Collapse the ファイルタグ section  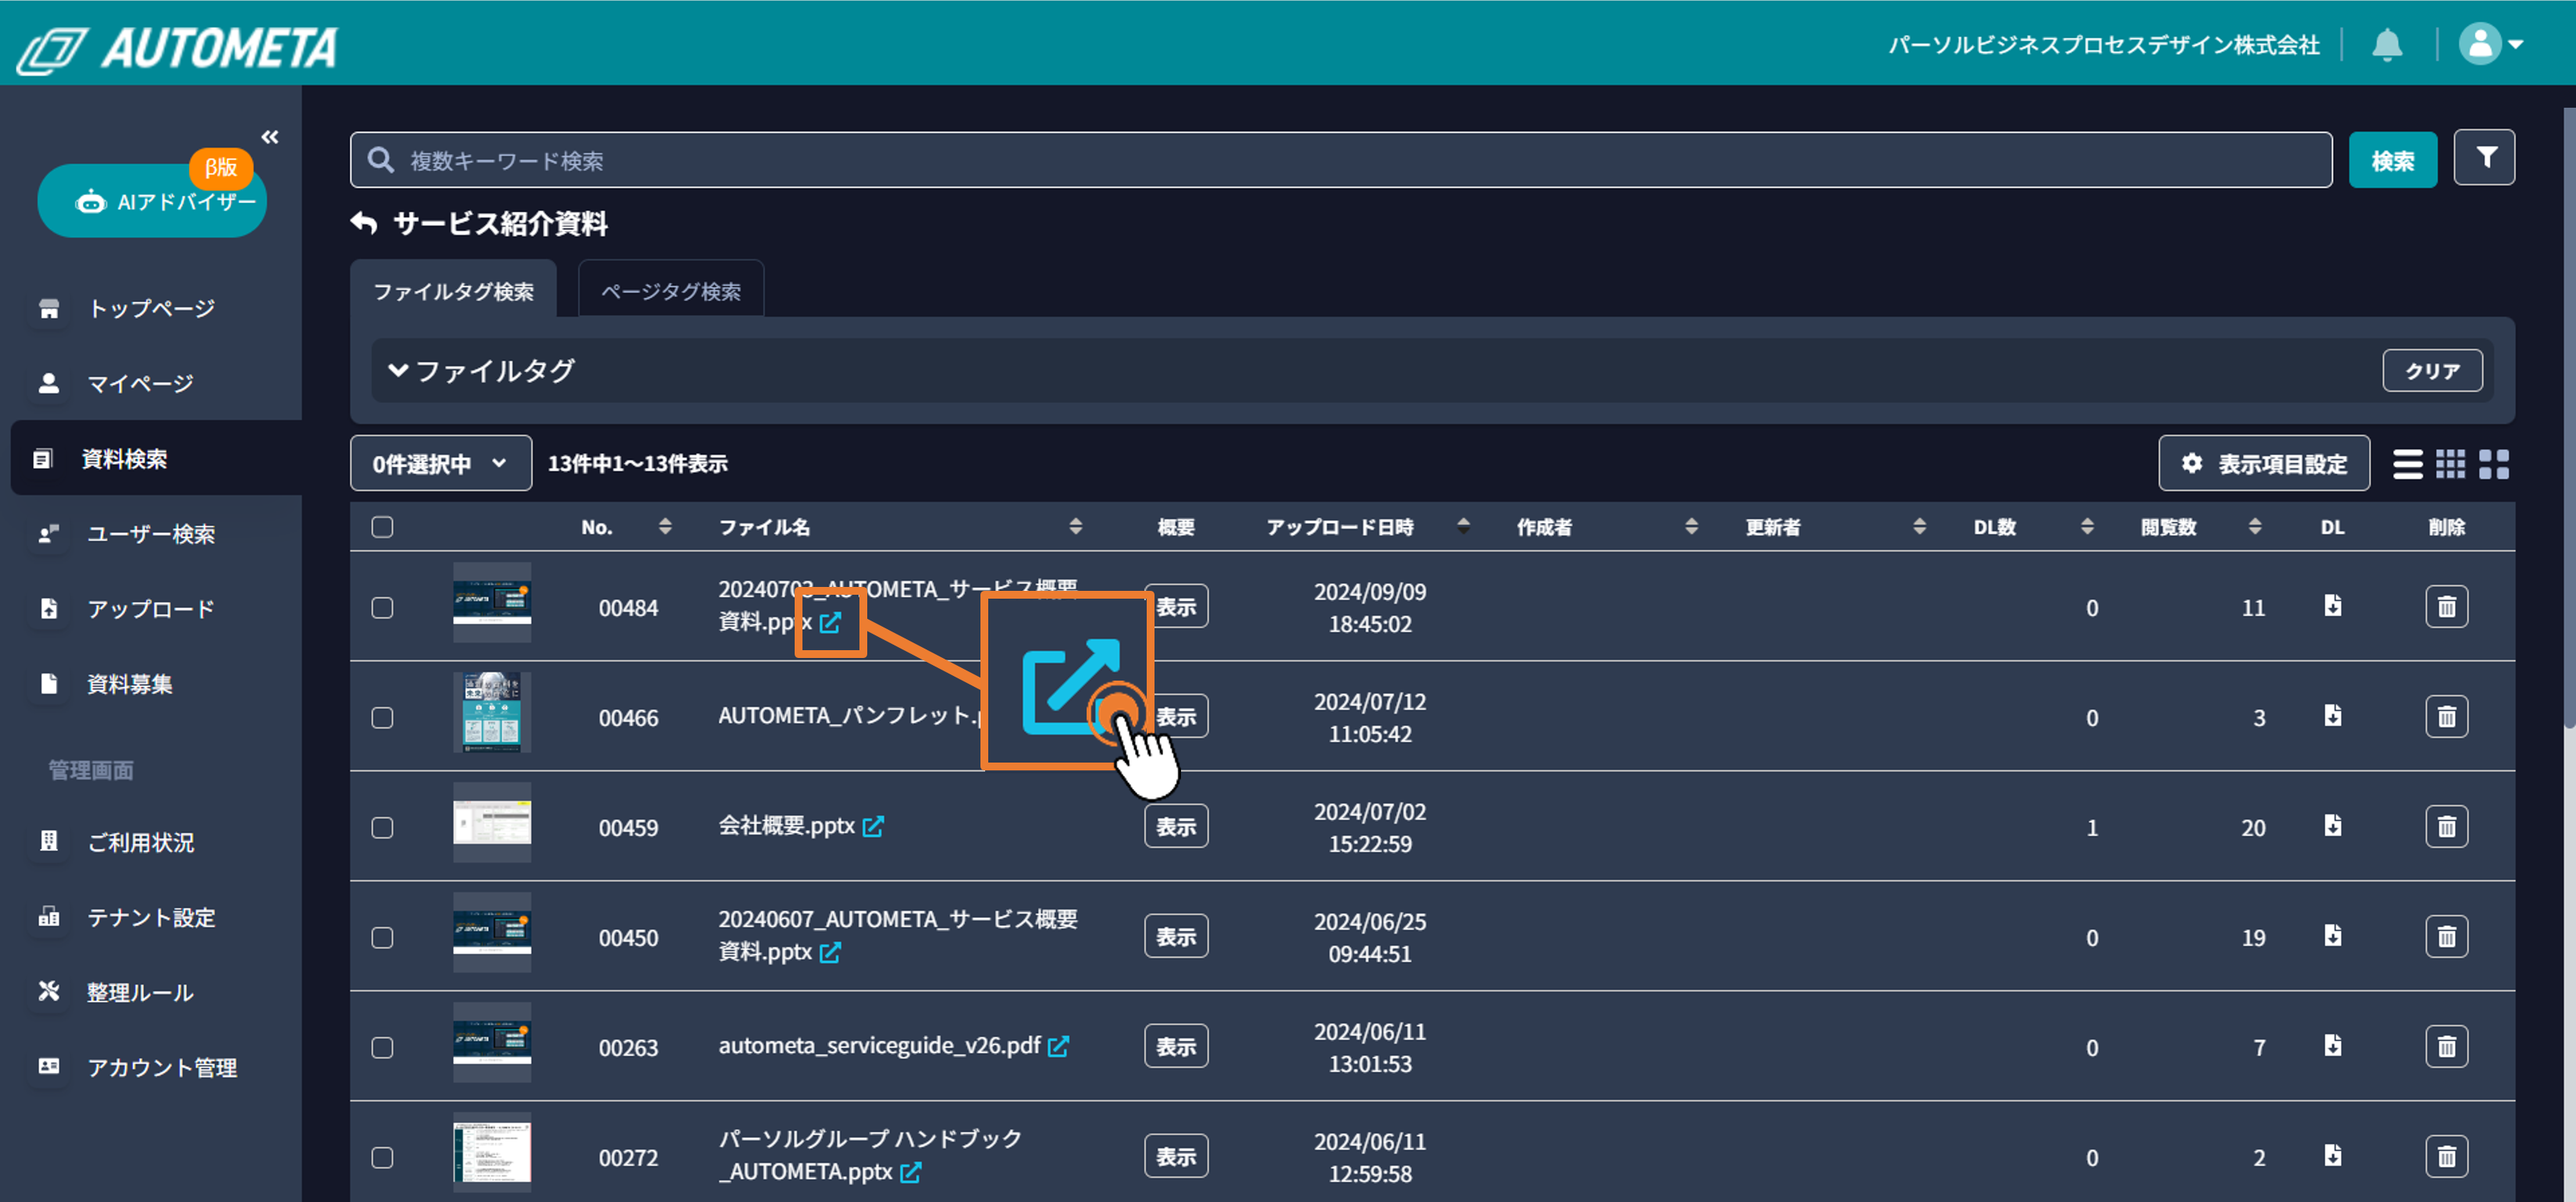point(398,370)
